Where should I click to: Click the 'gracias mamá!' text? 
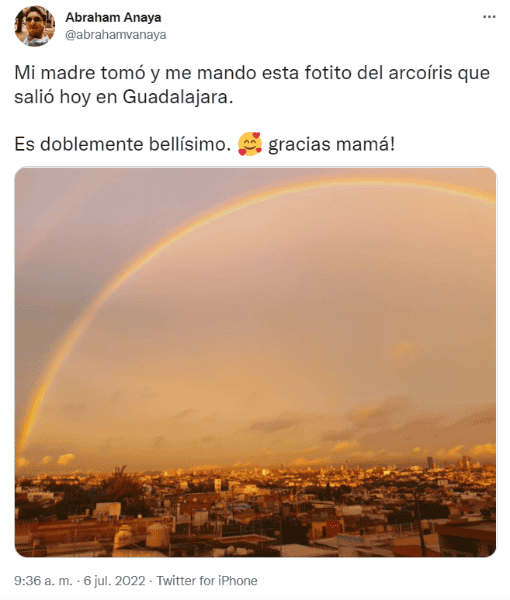(331, 145)
